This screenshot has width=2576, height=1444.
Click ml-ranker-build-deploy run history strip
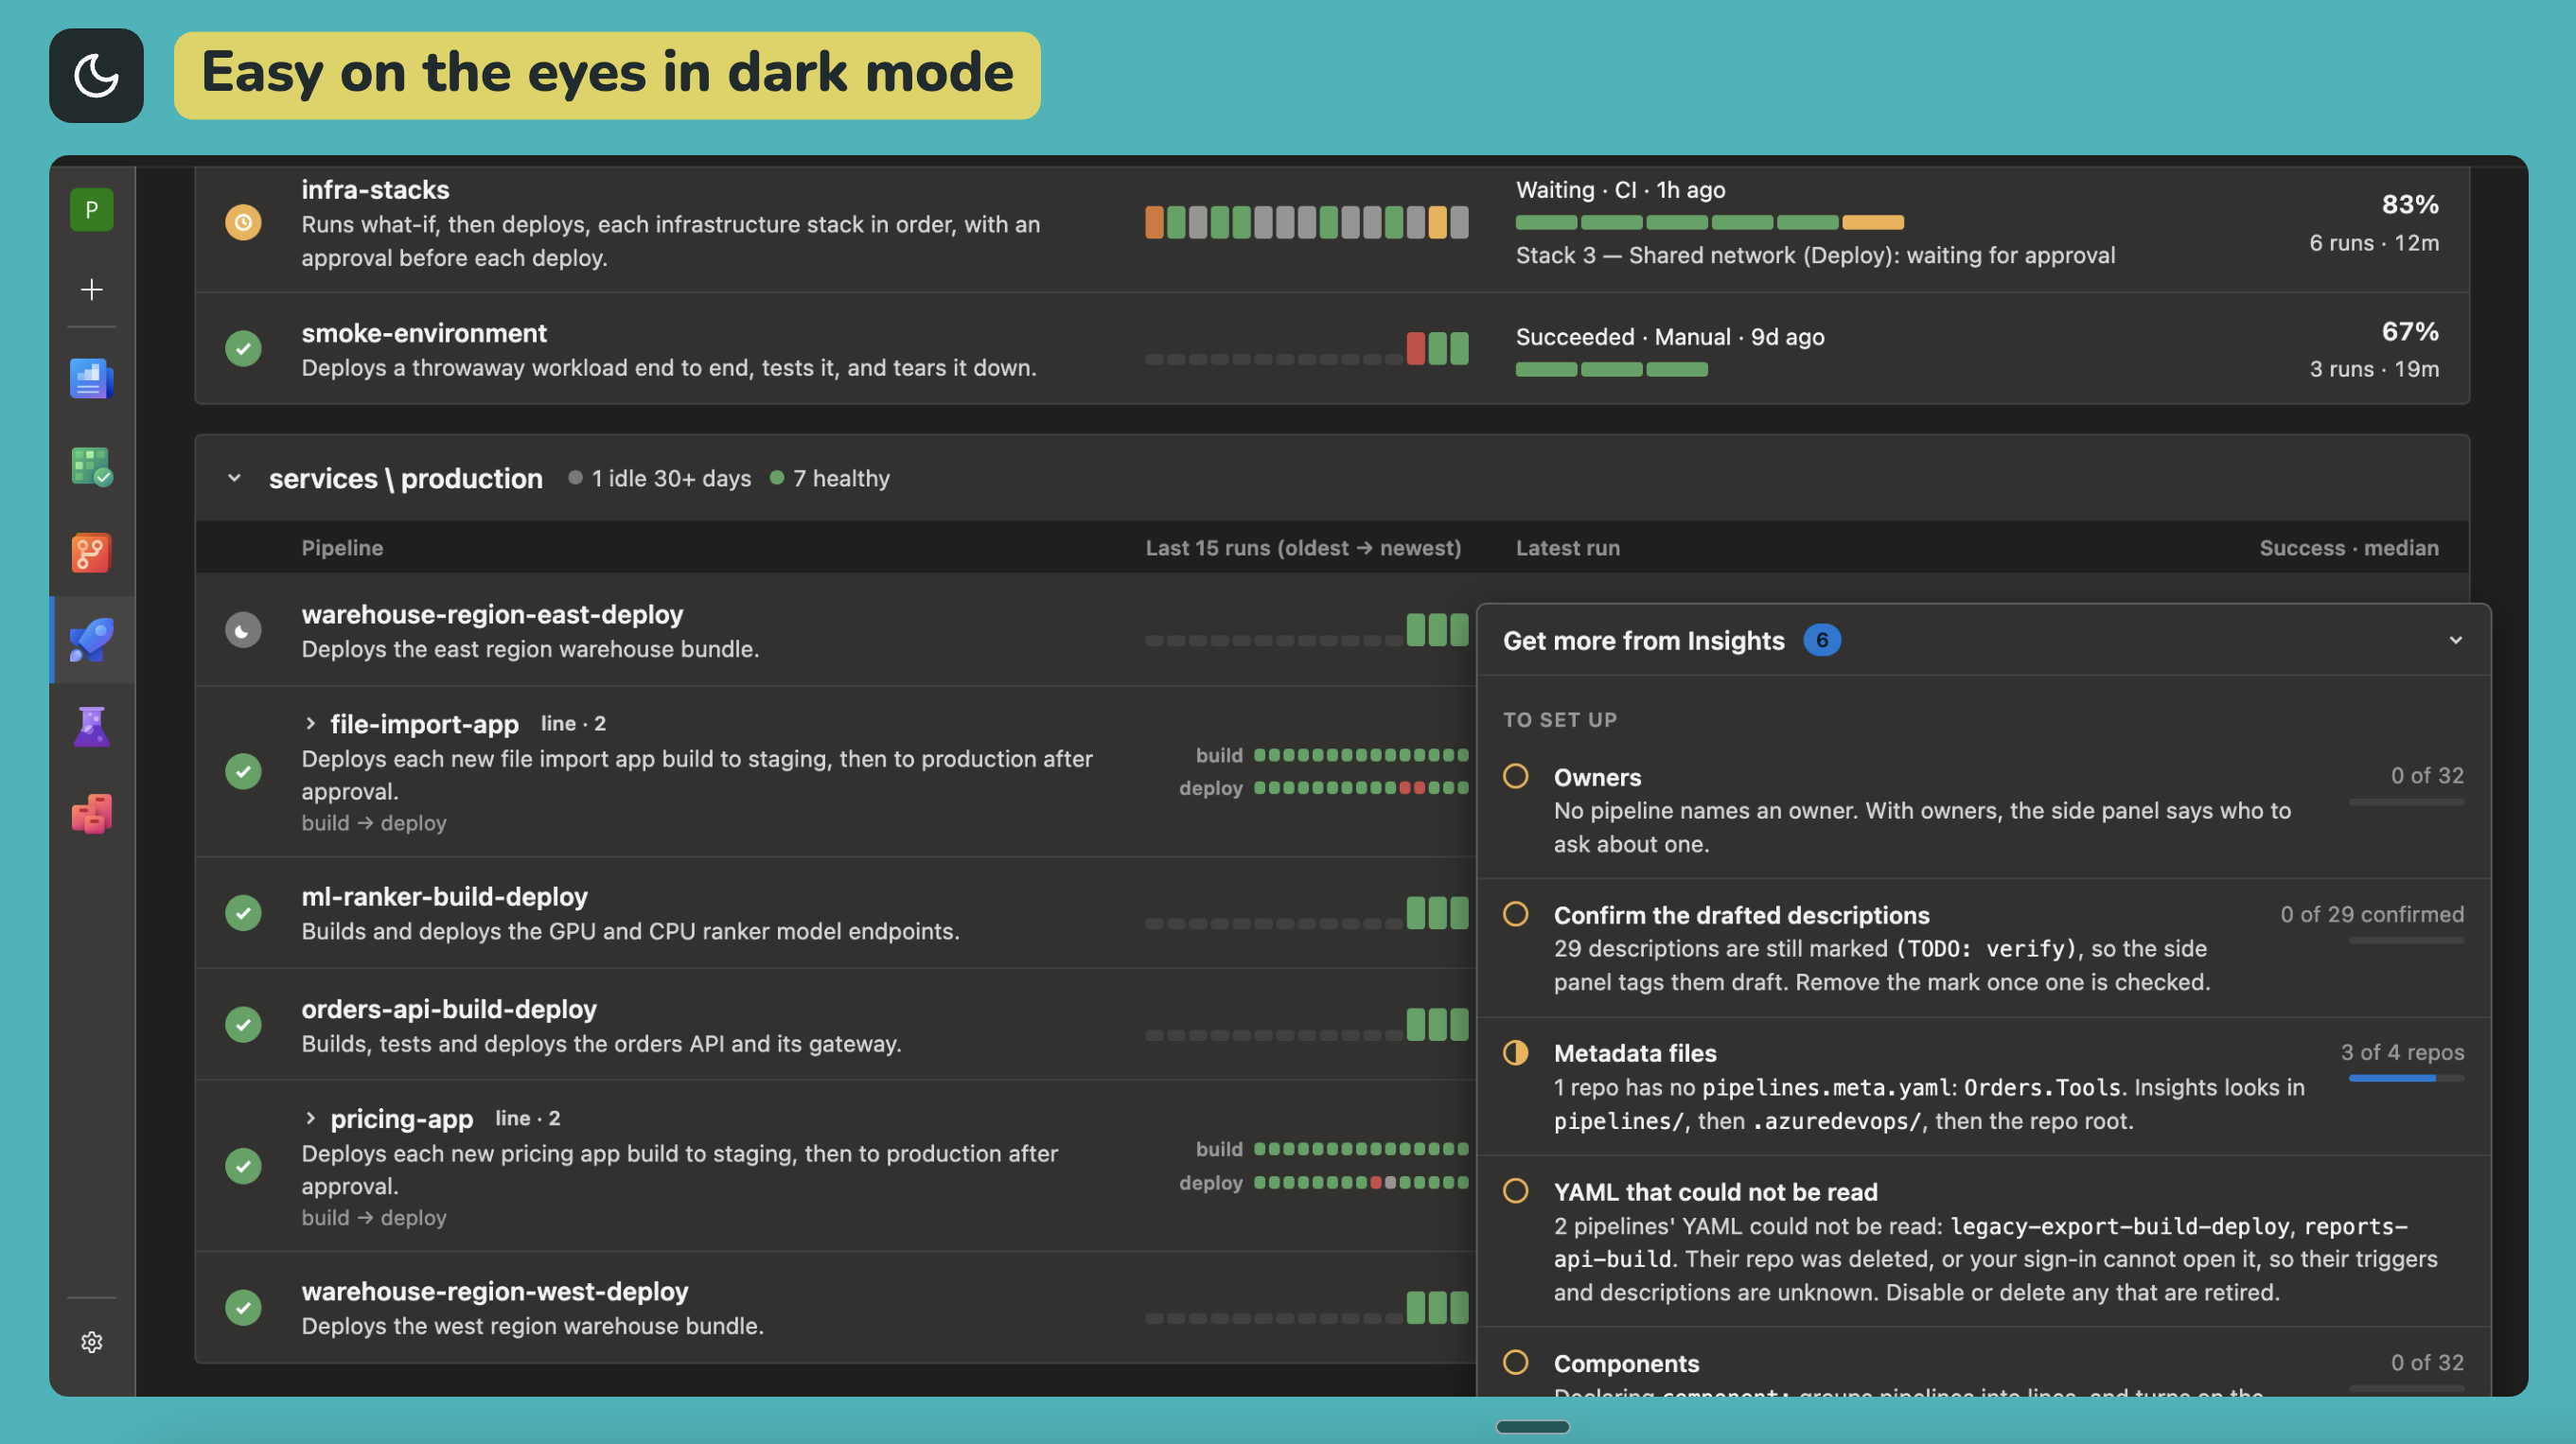[1306, 913]
